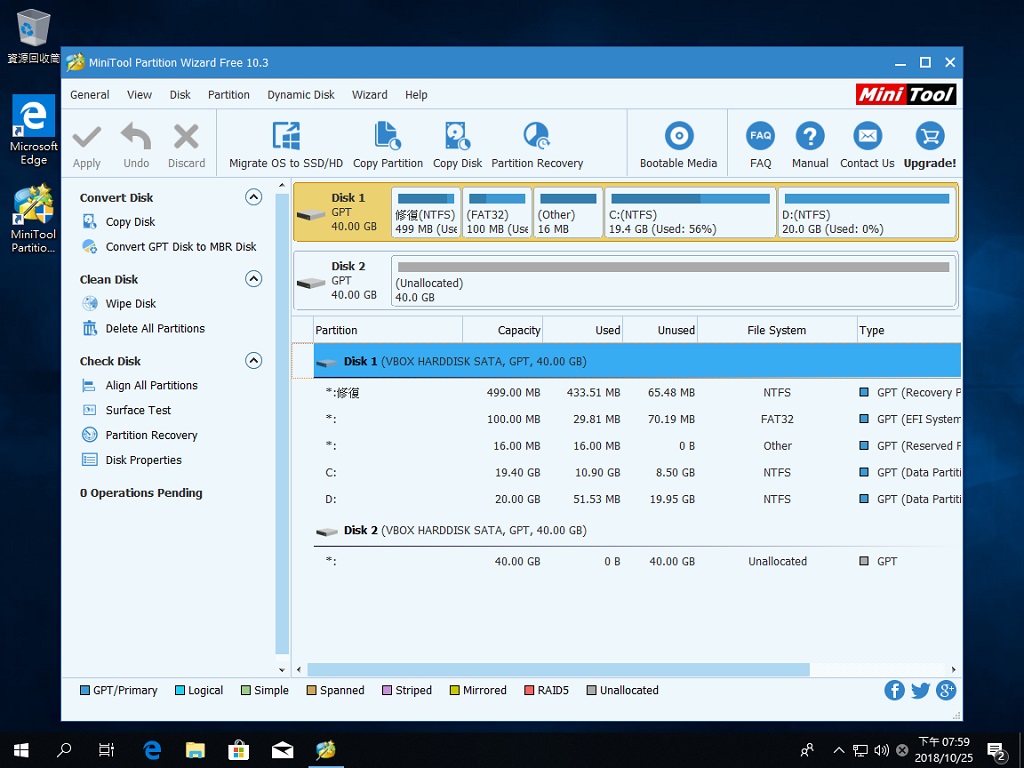Select the D: partition row

click(x=637, y=499)
